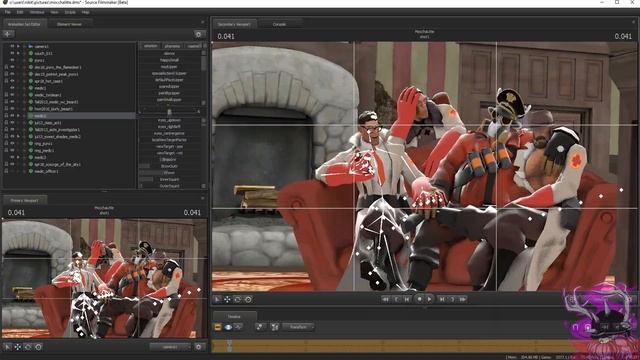This screenshot has height=360, width=640.
Task: Open the Scripts menu
Action: [70, 12]
